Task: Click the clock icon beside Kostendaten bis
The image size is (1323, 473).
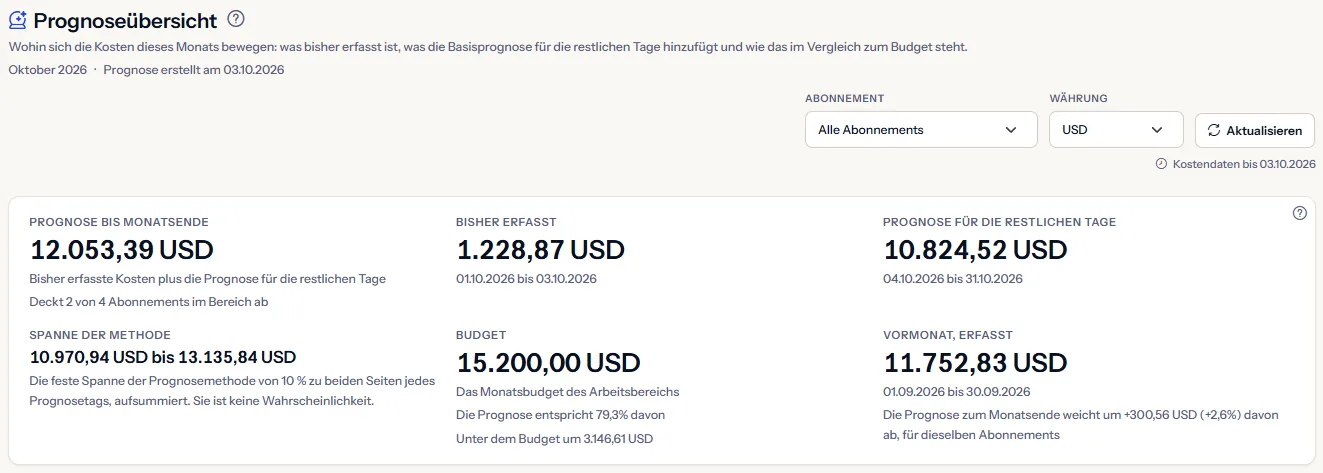Action: (1161, 164)
